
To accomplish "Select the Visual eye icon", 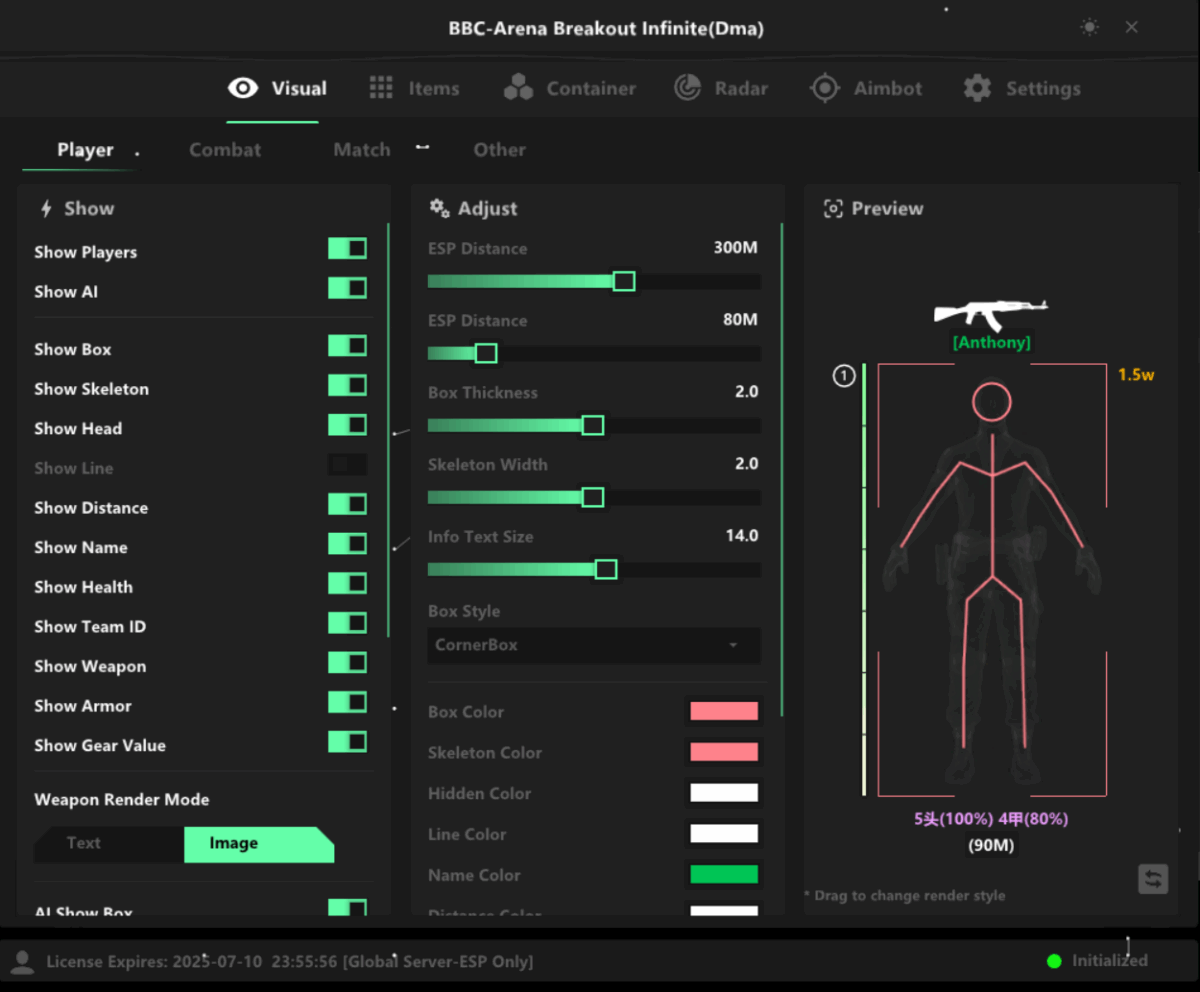I will [x=242, y=88].
